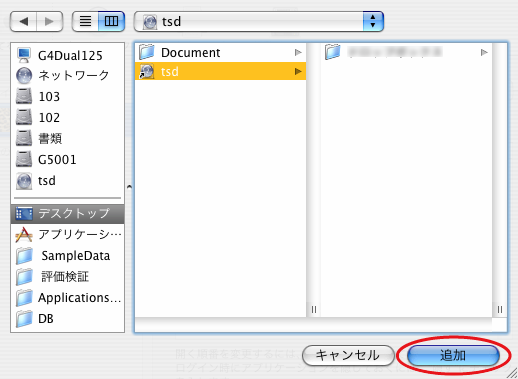Select G4Dual125 computer icon in sidebar
This screenshot has width=518, height=379.
pyautogui.click(x=24, y=55)
